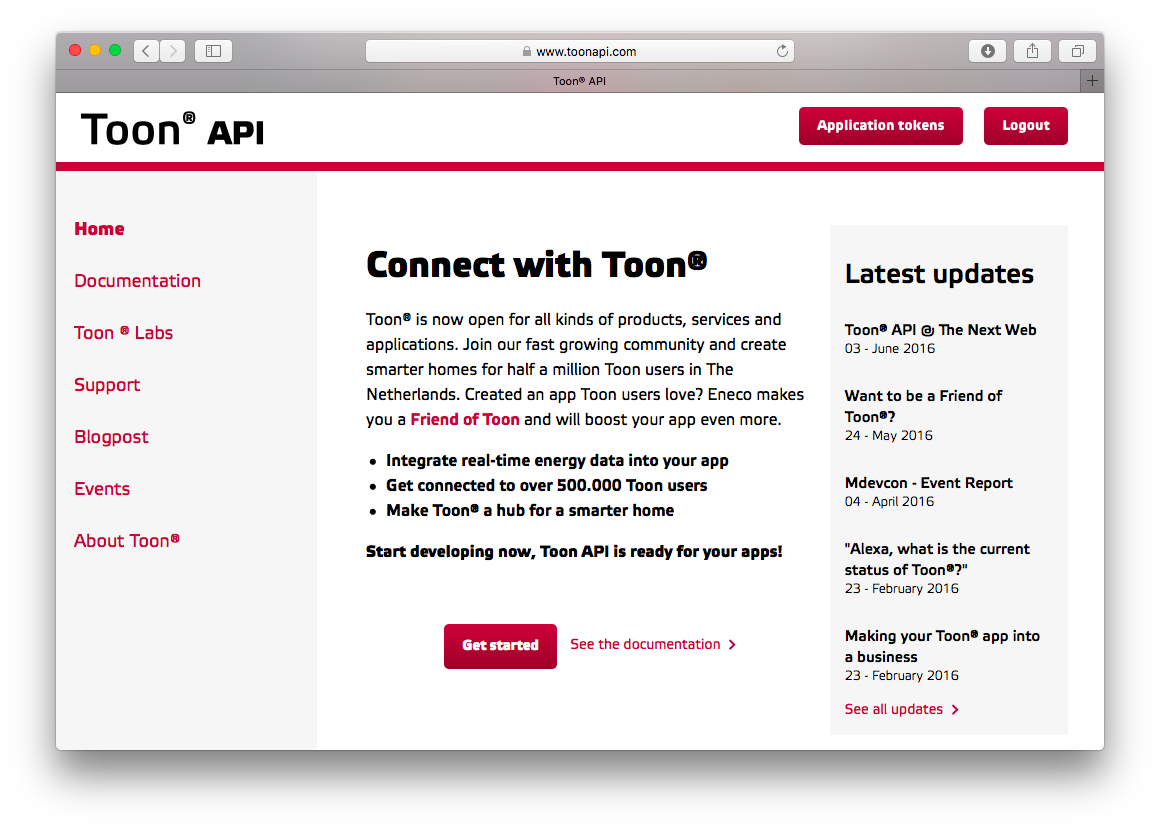The width and height of the screenshot is (1160, 830).
Task: Click the Logout button
Action: pyautogui.click(x=1025, y=126)
